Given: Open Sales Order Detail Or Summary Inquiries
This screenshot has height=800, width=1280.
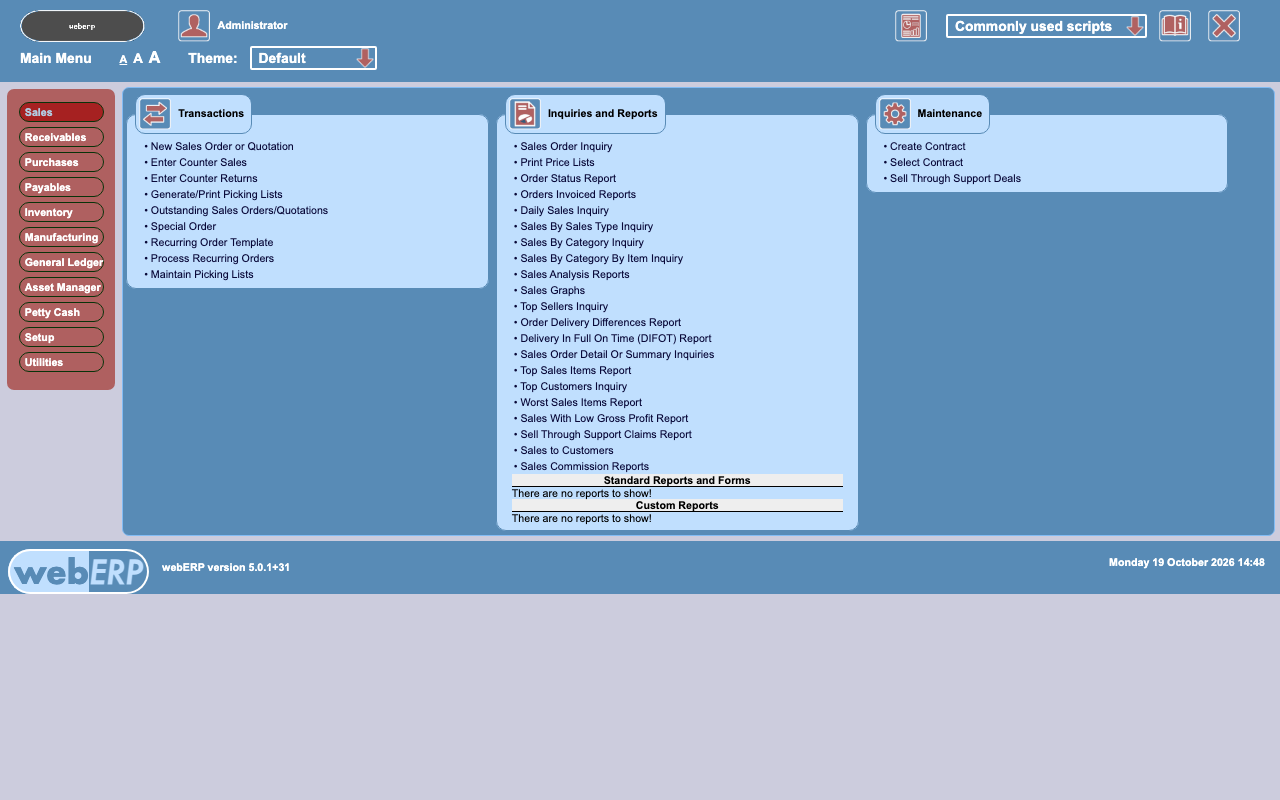Looking at the screenshot, I should tap(617, 354).
